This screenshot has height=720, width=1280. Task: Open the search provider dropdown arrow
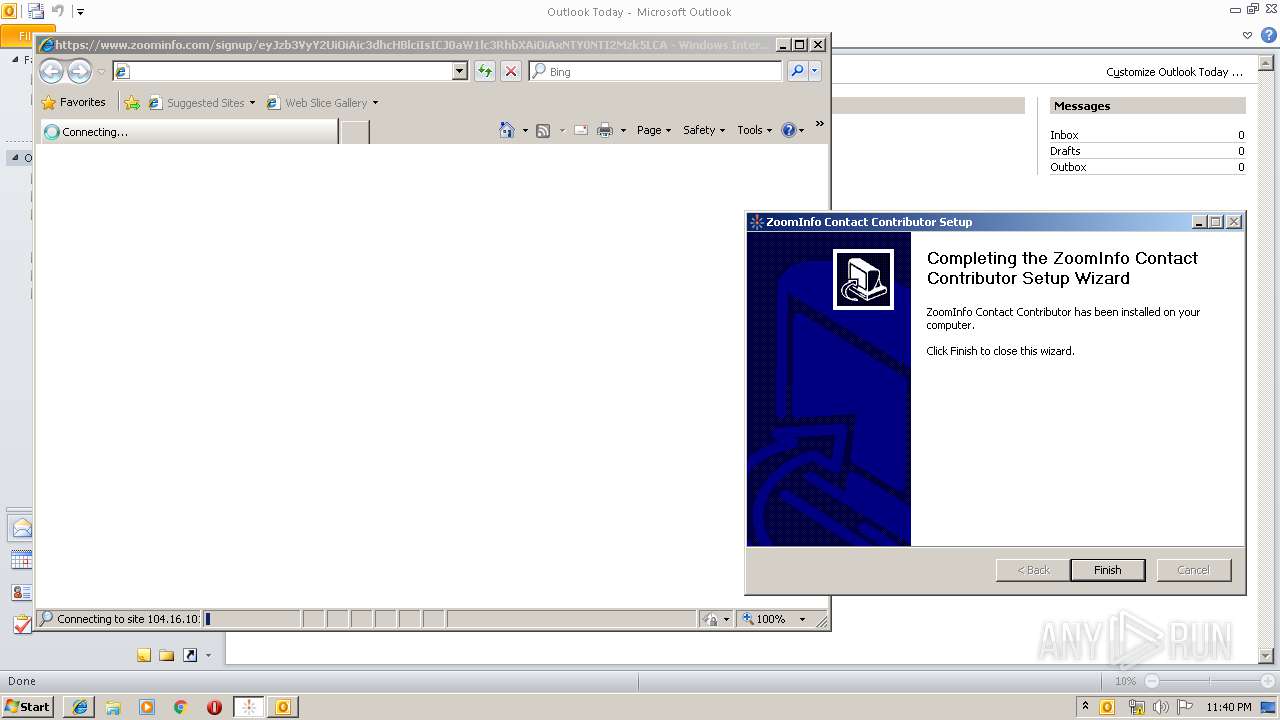pos(815,71)
